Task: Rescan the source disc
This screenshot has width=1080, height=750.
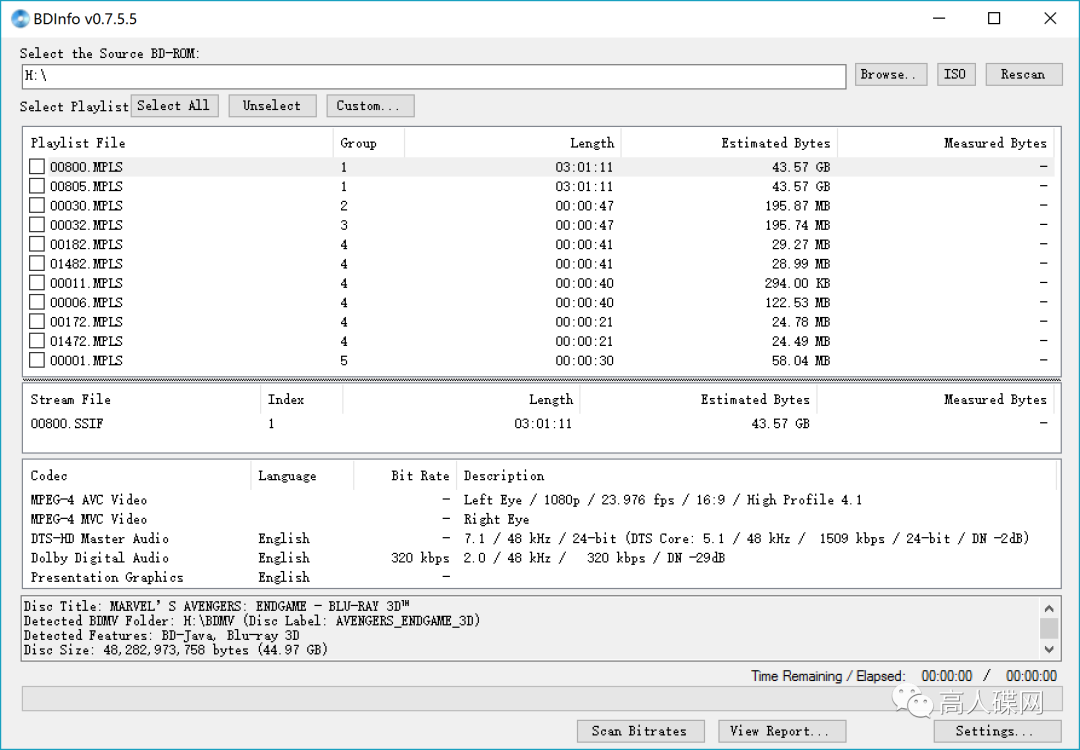Action: click(1024, 74)
